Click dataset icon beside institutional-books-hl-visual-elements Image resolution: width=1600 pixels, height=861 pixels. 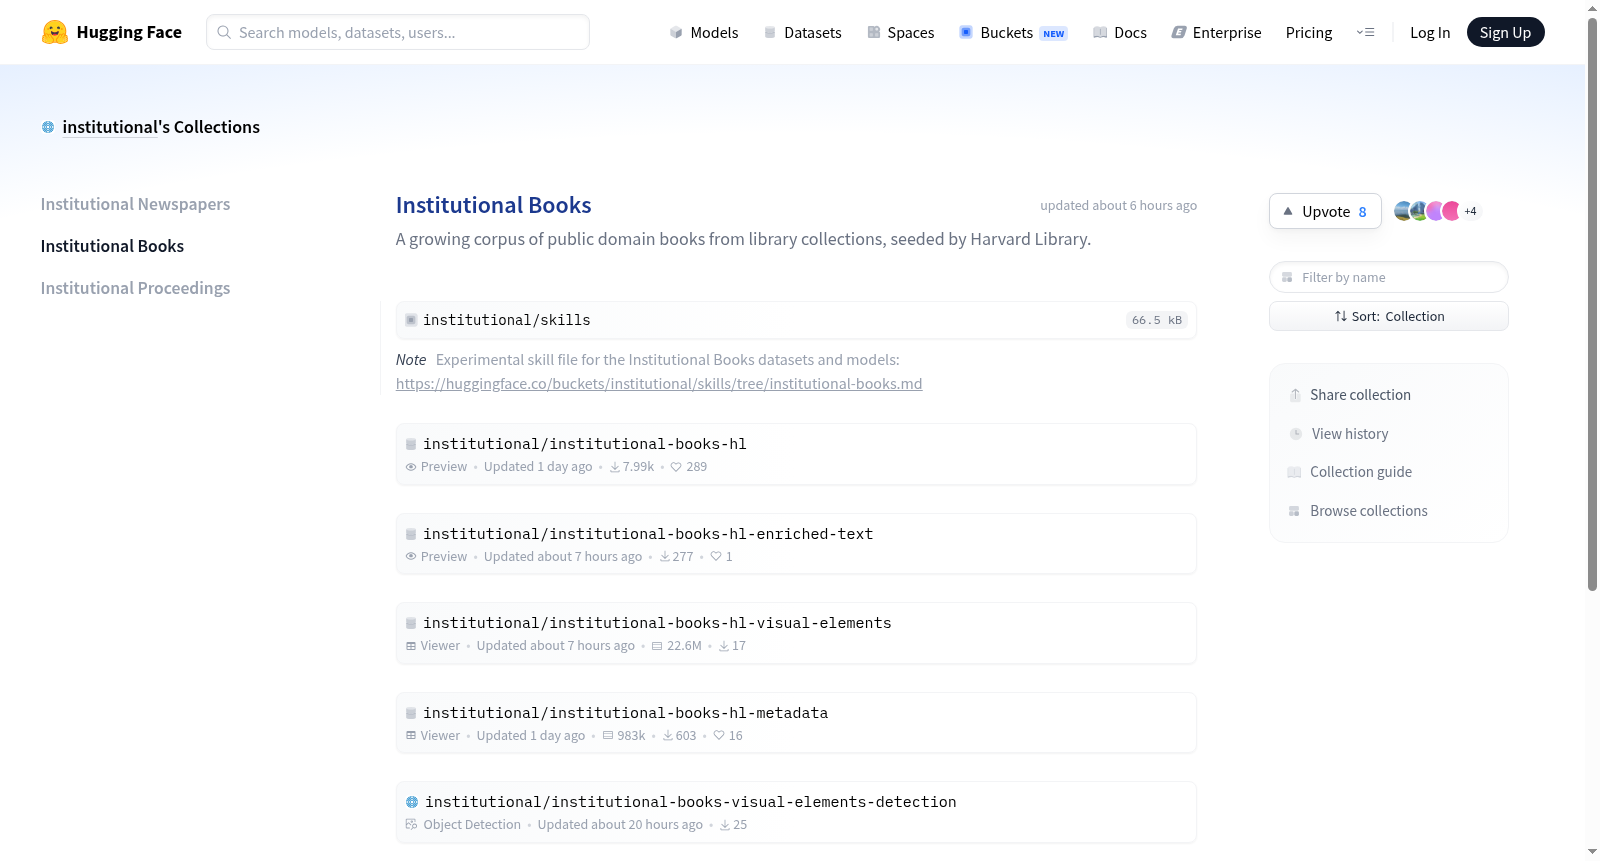click(411, 623)
